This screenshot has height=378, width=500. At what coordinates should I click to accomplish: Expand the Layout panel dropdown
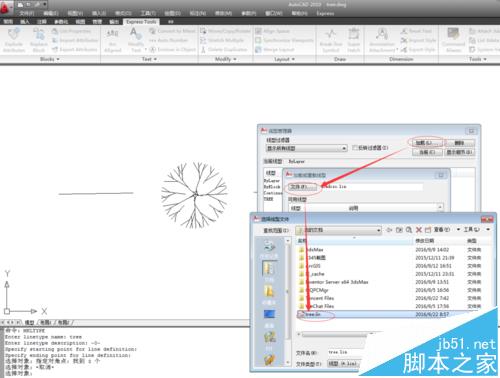point(284,59)
